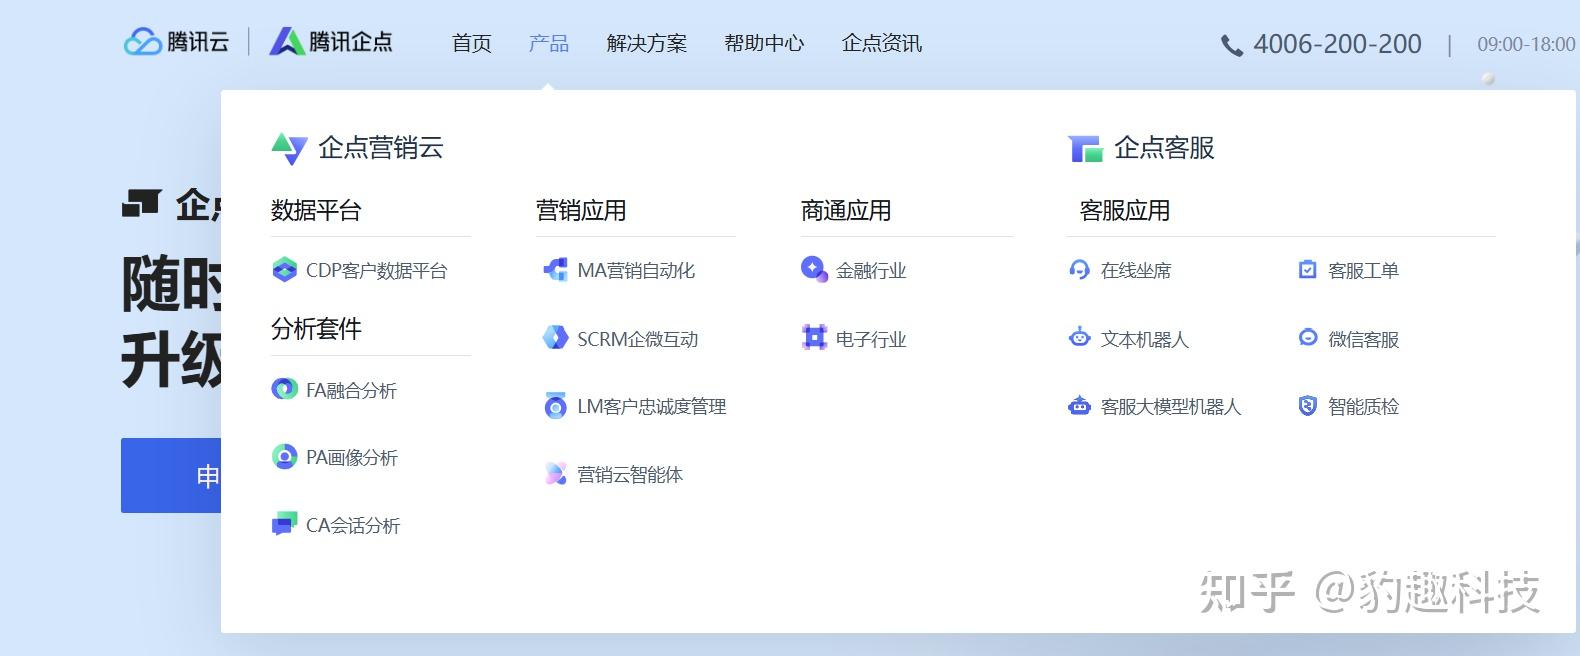Viewport: 1580px width, 656px height.
Task: Click the 金融行业 icon
Action: coord(814,269)
